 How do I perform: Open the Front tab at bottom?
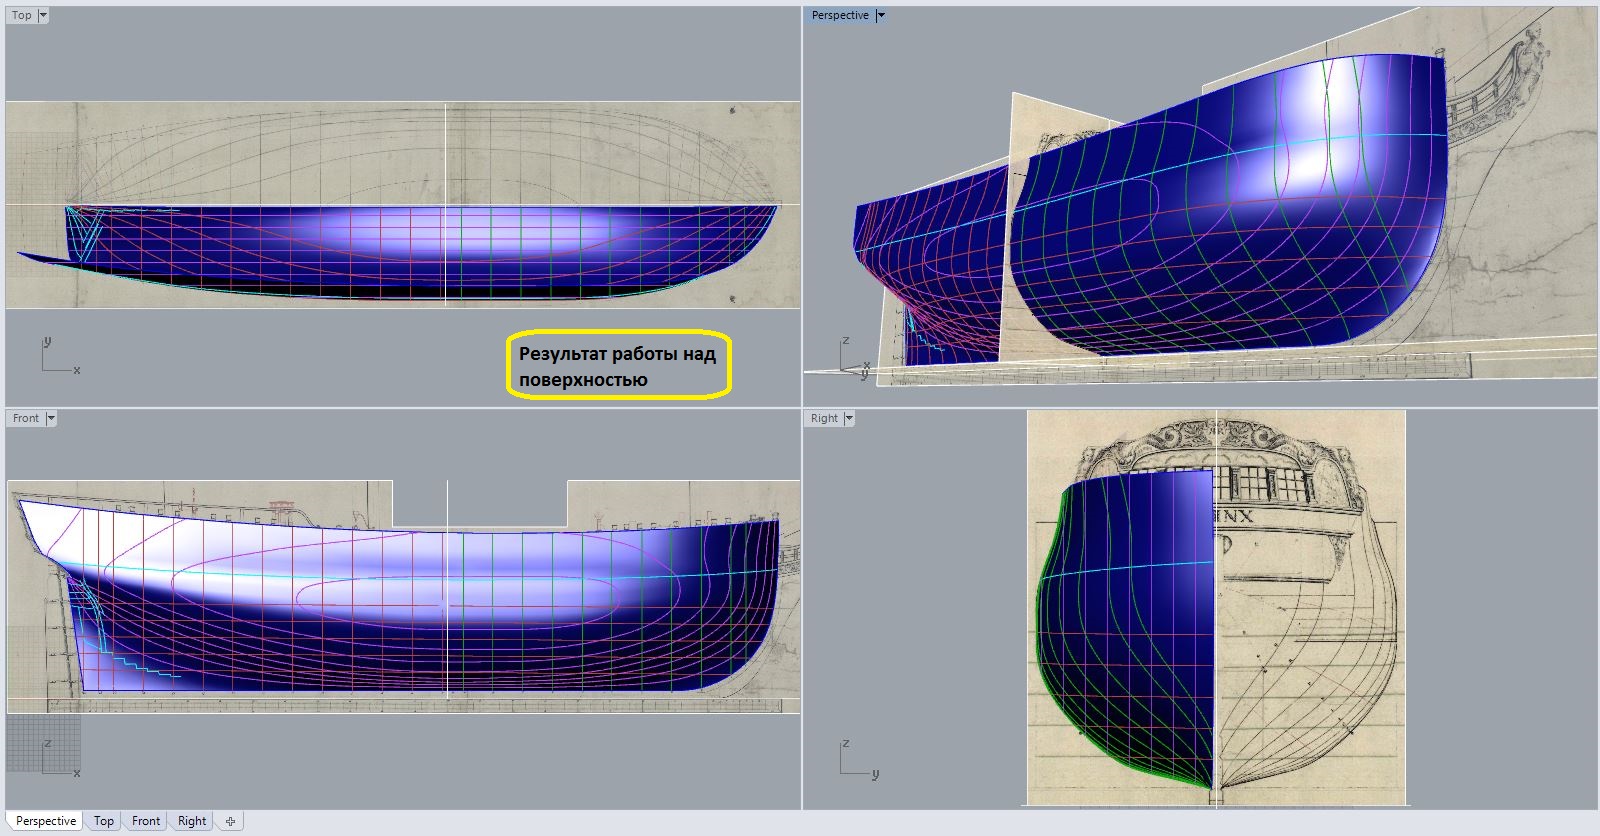(146, 821)
